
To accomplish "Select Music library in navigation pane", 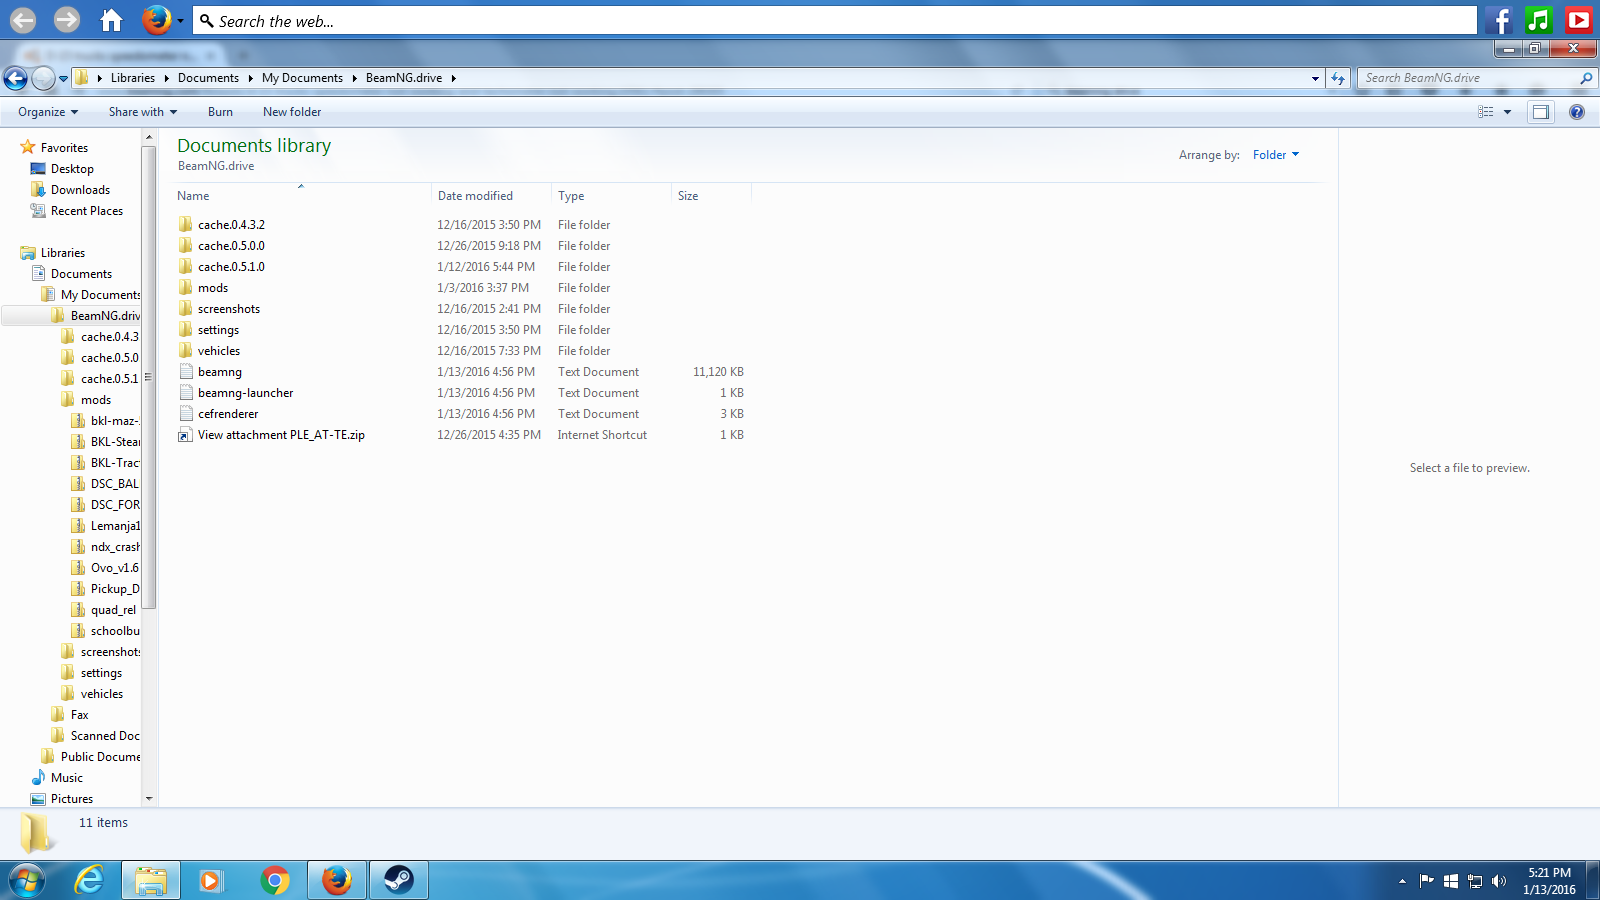I will pos(67,778).
